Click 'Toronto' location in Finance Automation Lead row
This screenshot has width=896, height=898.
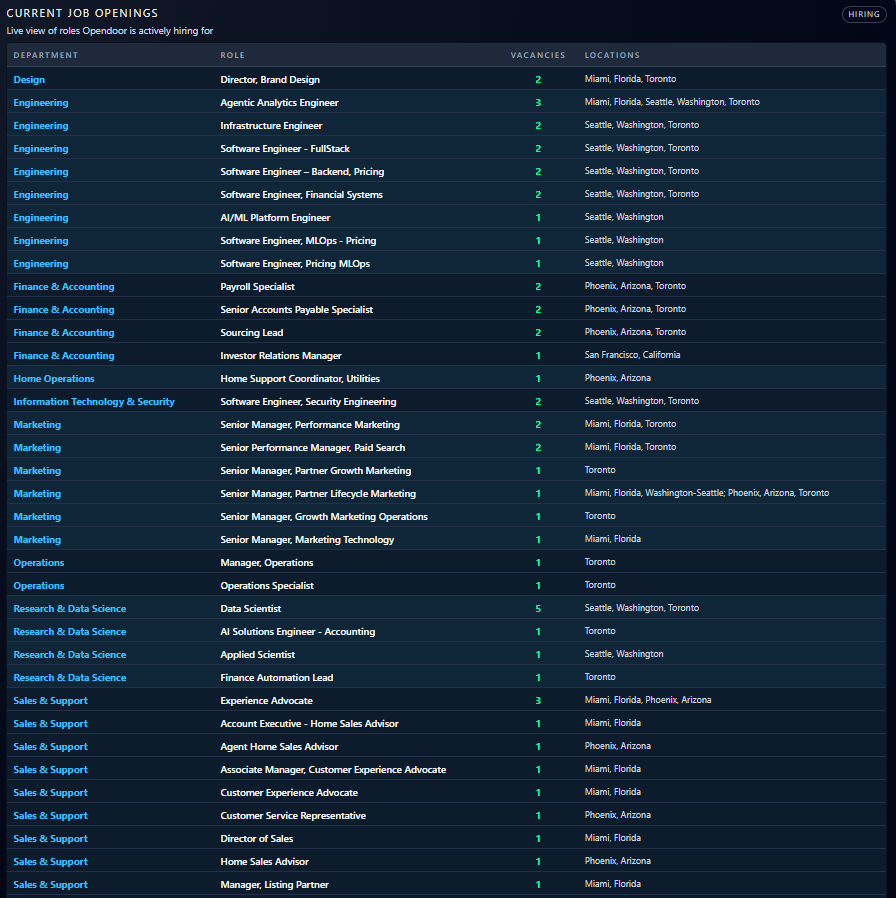[600, 677]
